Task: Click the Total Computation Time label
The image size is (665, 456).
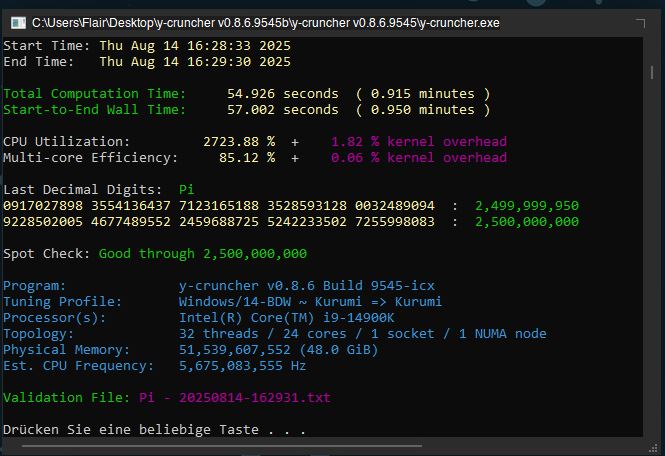Action: point(95,94)
